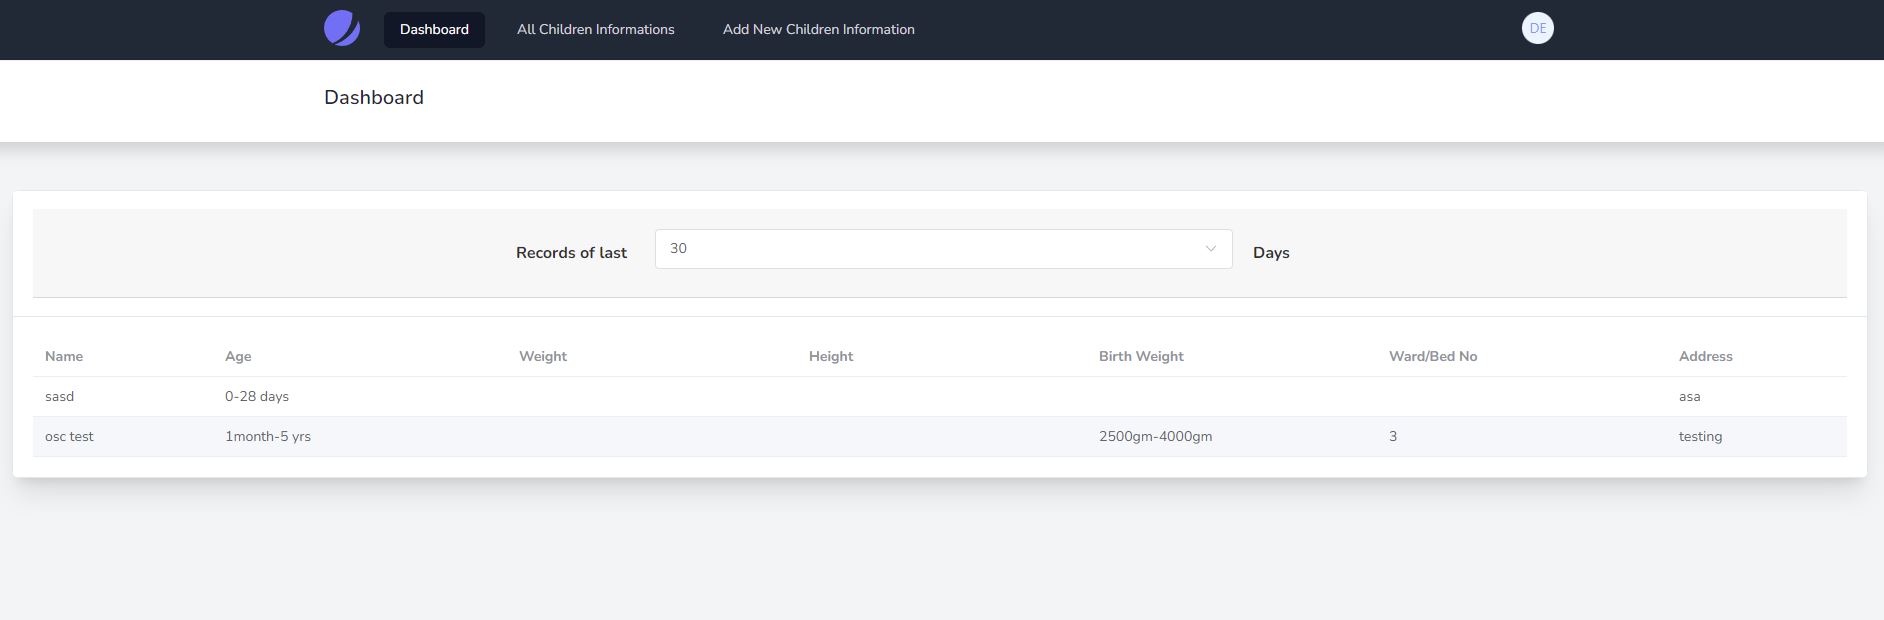Click the purple planet logo
This screenshot has height=620, width=1884.
tap(342, 29)
